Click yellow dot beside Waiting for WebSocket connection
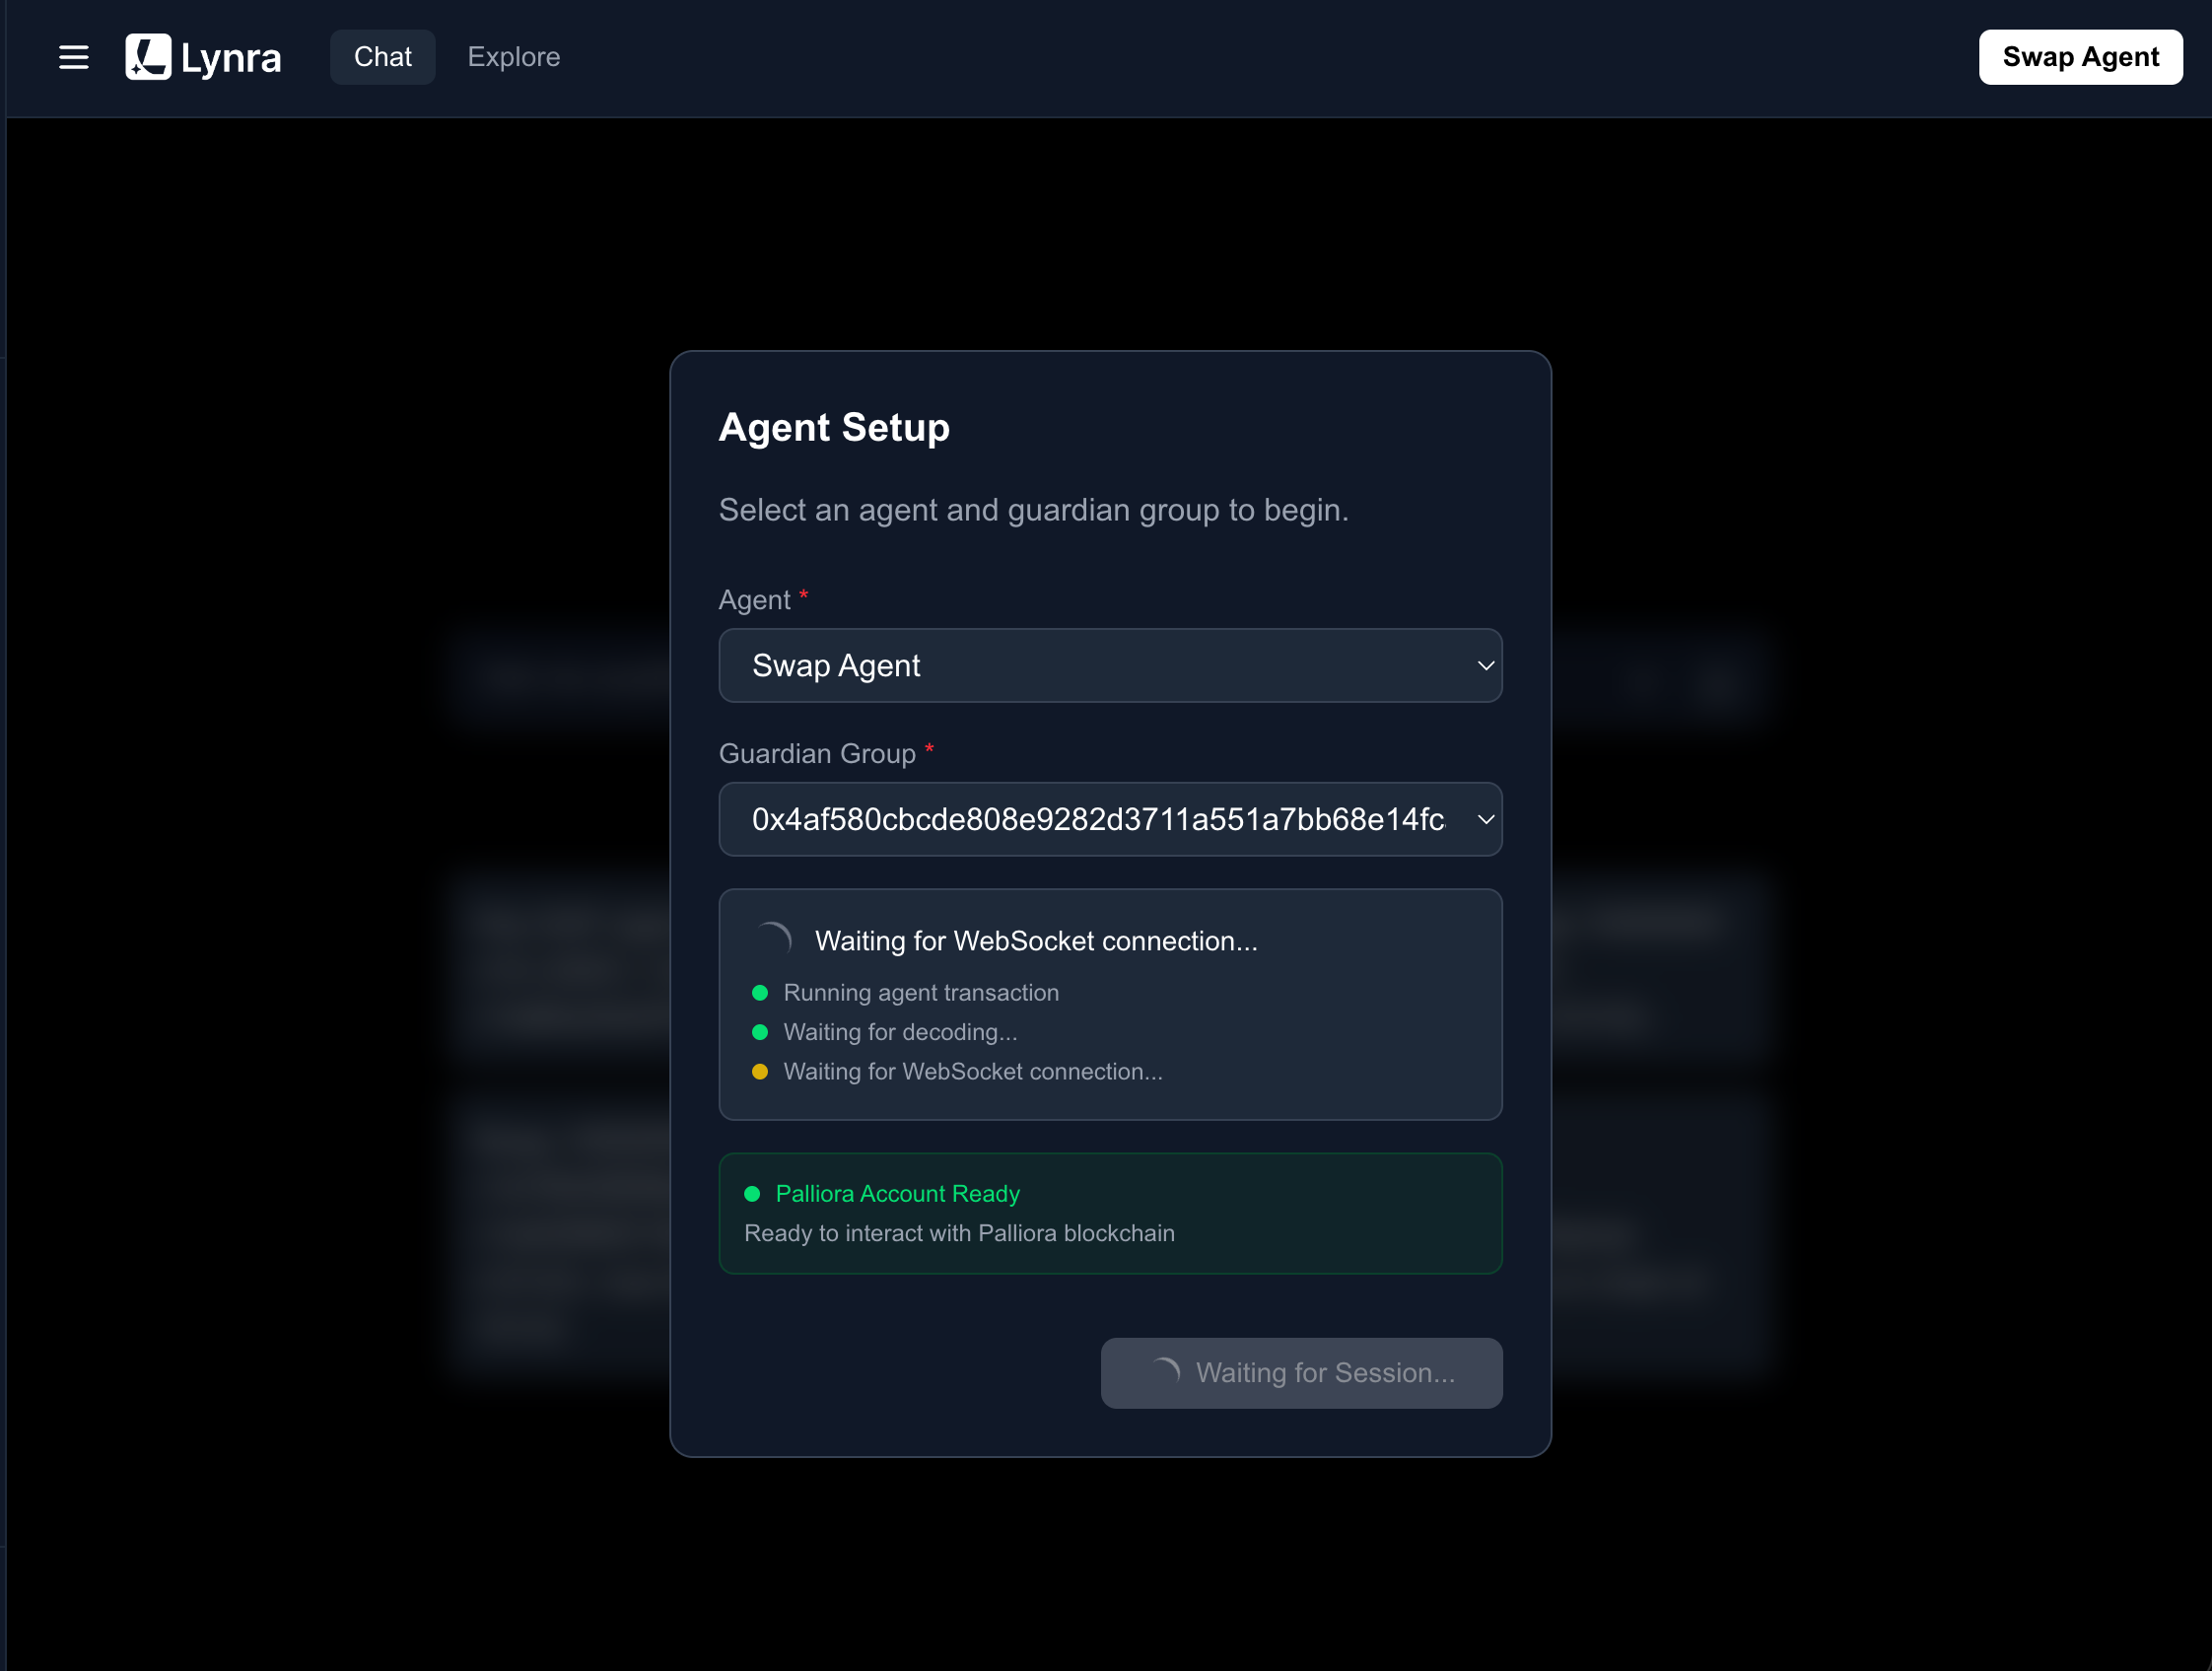Image resolution: width=2212 pixels, height=1671 pixels. [x=760, y=1072]
